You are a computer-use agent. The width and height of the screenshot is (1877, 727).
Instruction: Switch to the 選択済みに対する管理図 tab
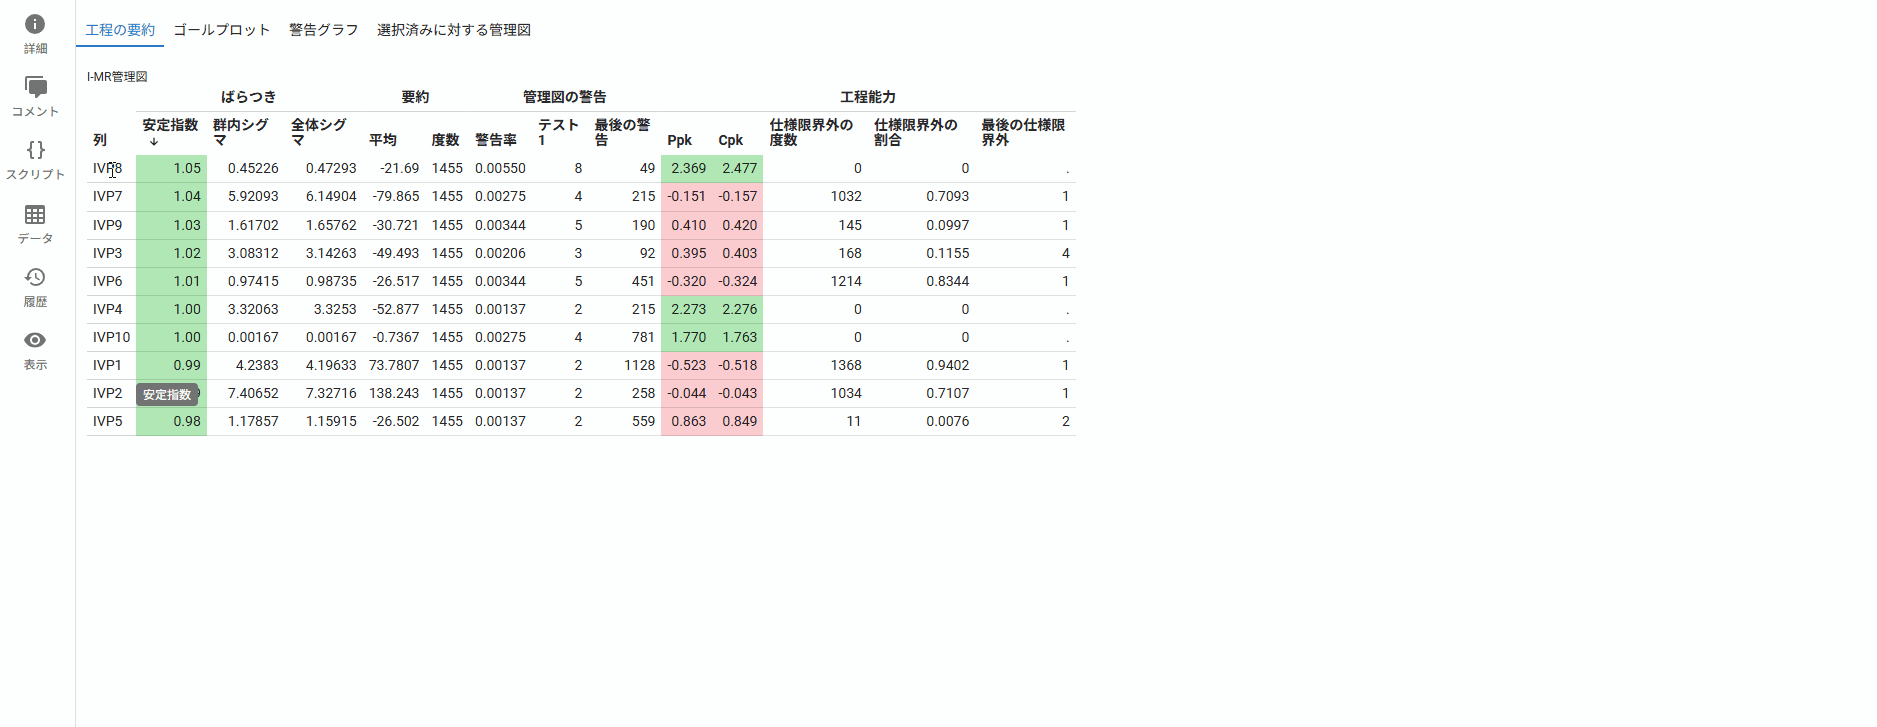pos(454,30)
